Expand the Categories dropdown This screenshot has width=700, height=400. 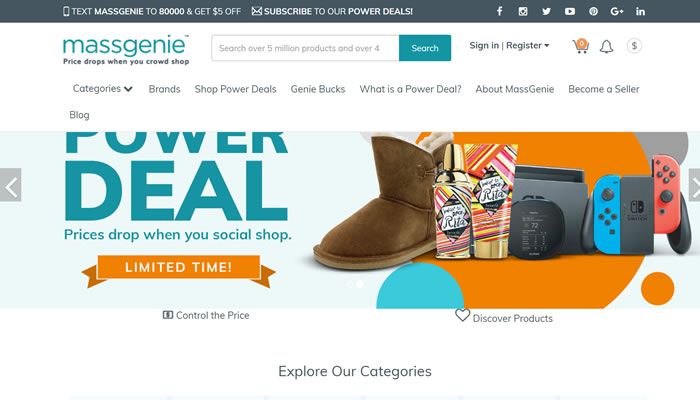103,89
